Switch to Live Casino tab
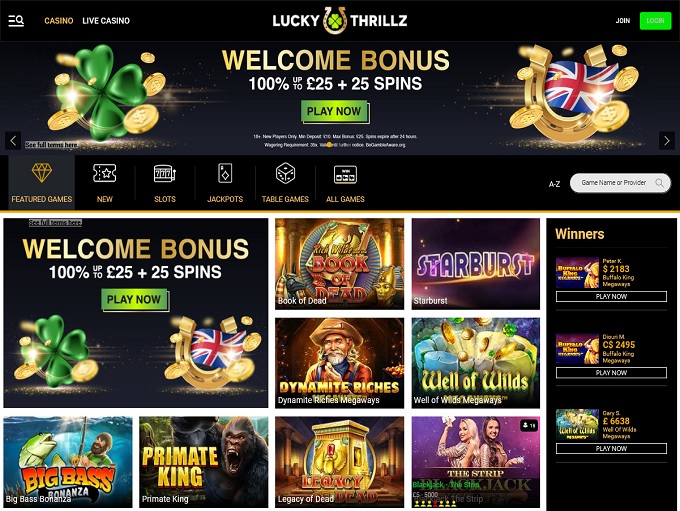The height and width of the screenshot is (511, 680). 106,20
